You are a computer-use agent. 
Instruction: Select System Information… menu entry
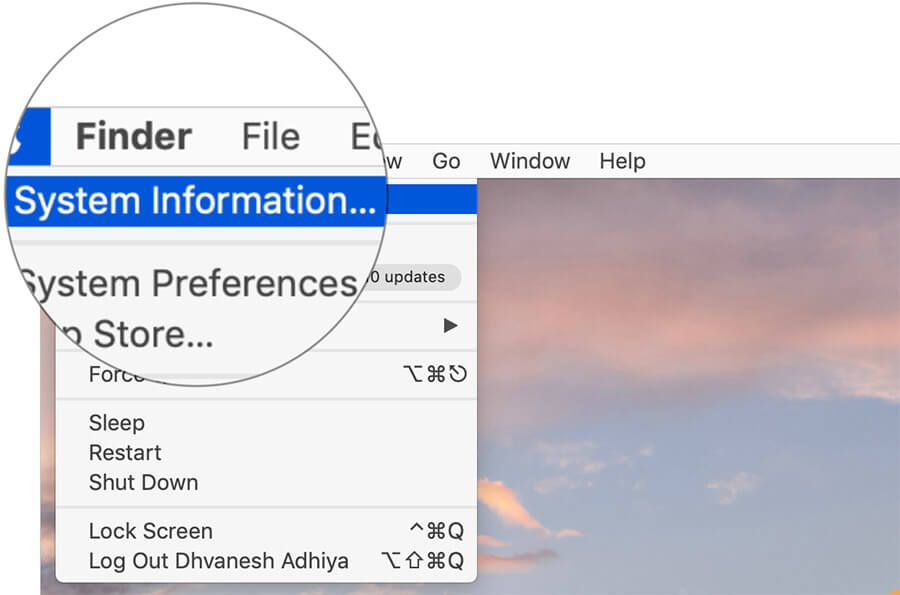195,201
